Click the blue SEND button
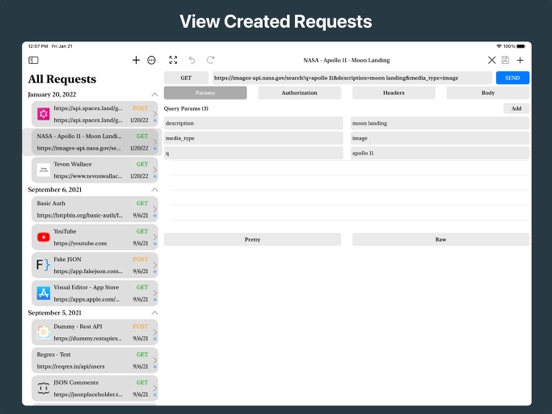This screenshot has height=414, width=552. [x=513, y=78]
